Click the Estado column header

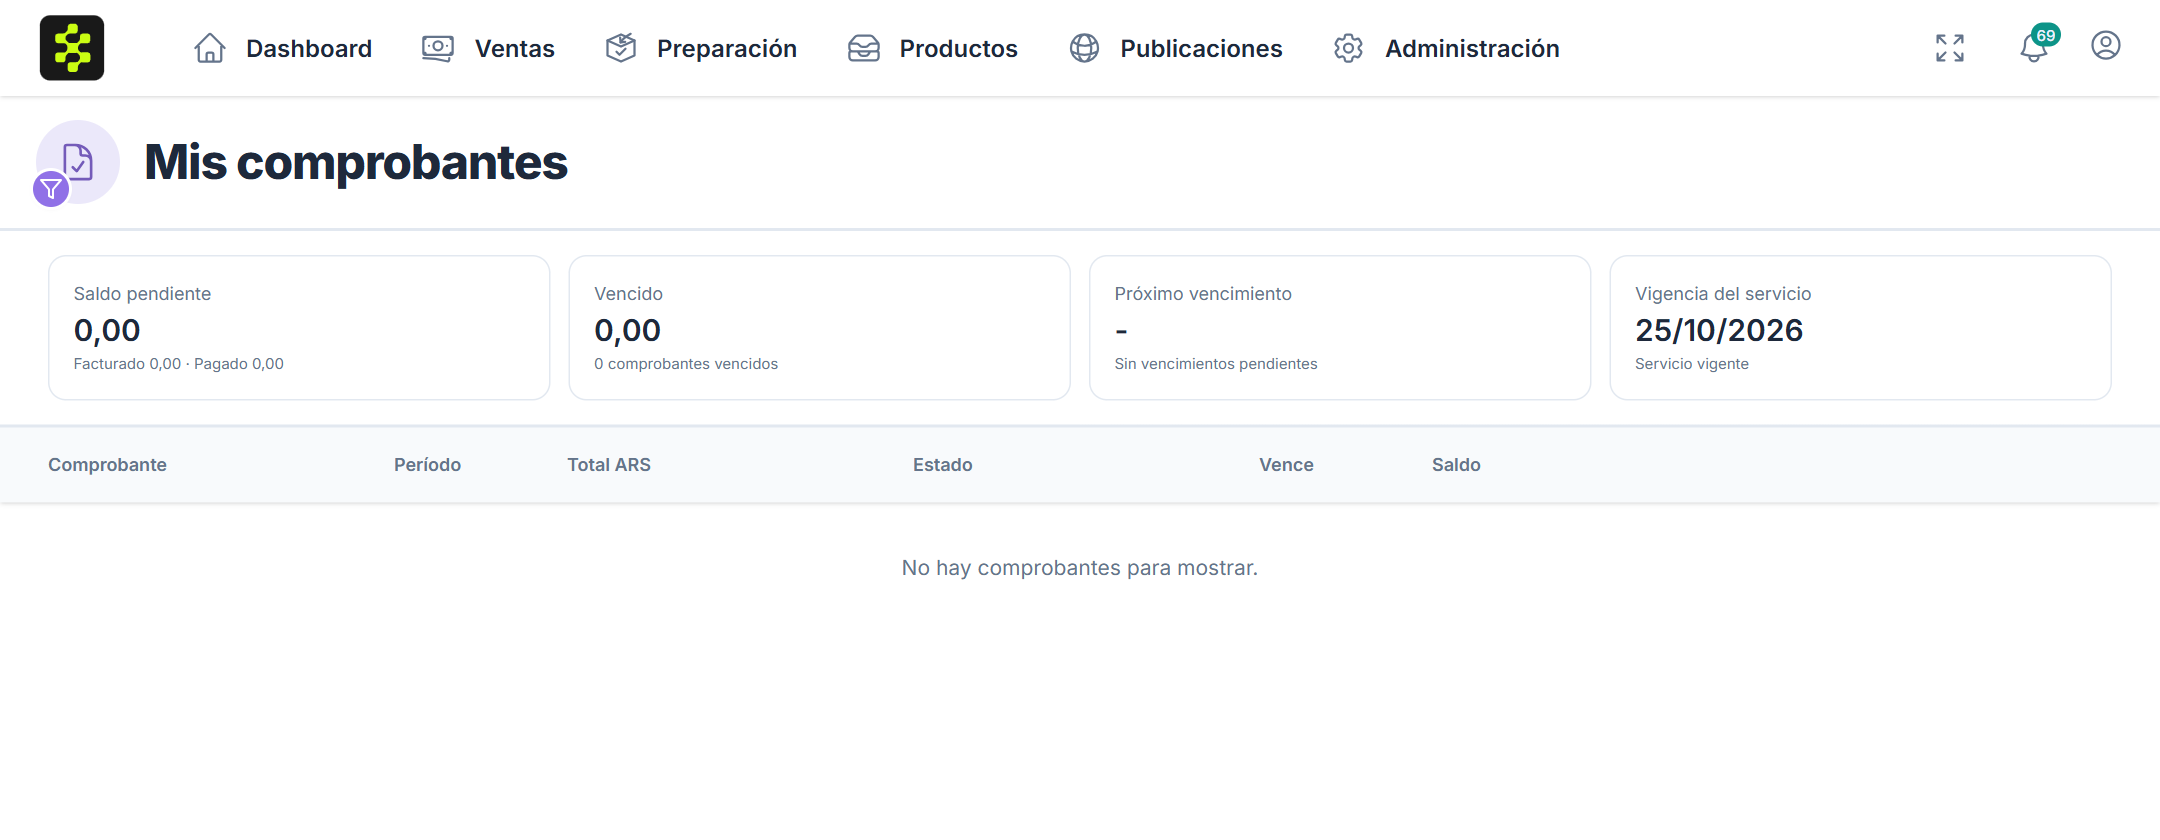tap(942, 465)
